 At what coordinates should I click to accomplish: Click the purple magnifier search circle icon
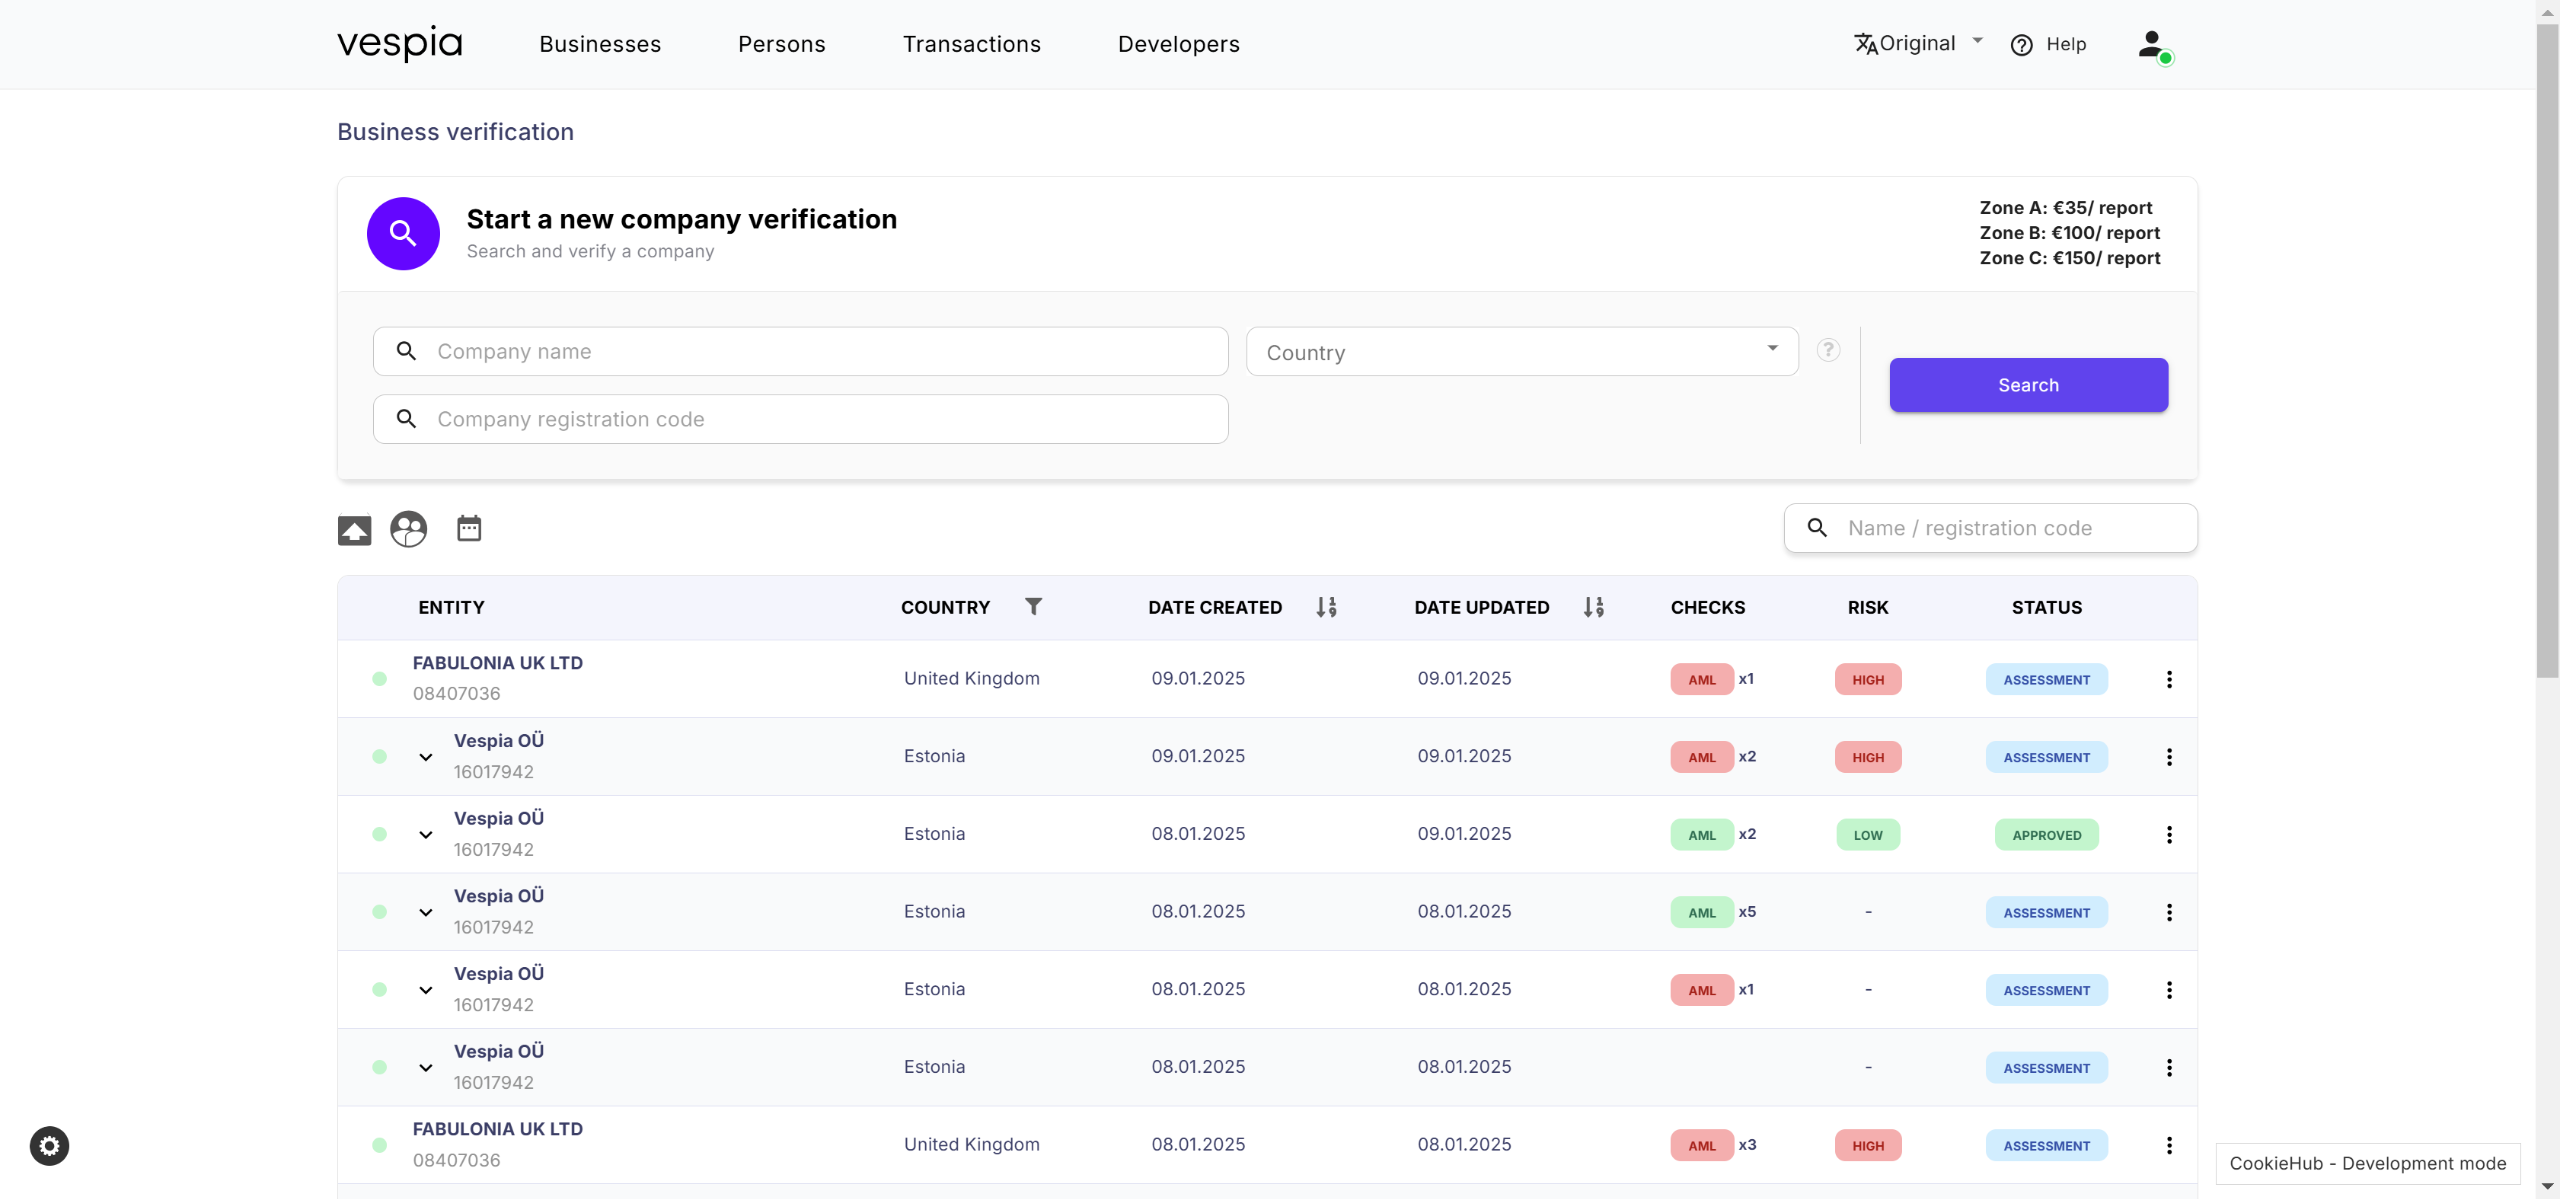tap(403, 233)
